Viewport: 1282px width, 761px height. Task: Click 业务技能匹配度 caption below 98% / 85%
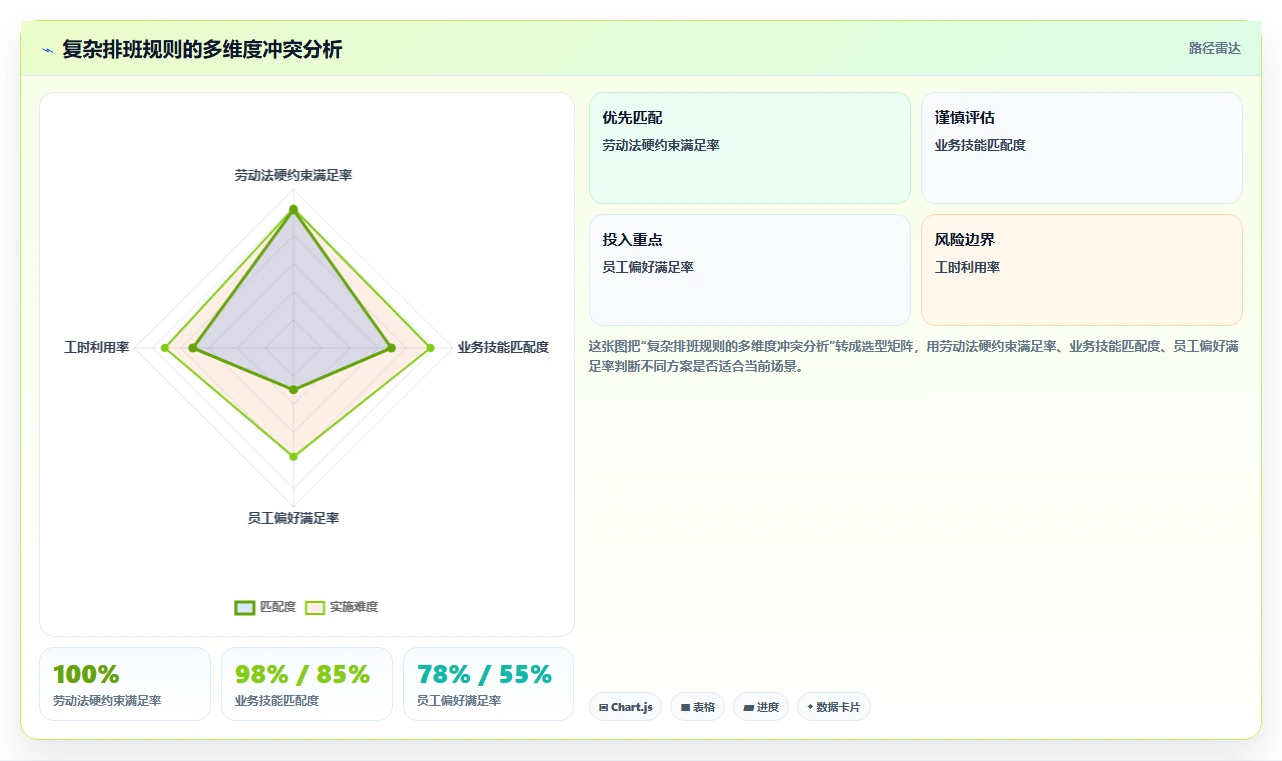click(277, 701)
